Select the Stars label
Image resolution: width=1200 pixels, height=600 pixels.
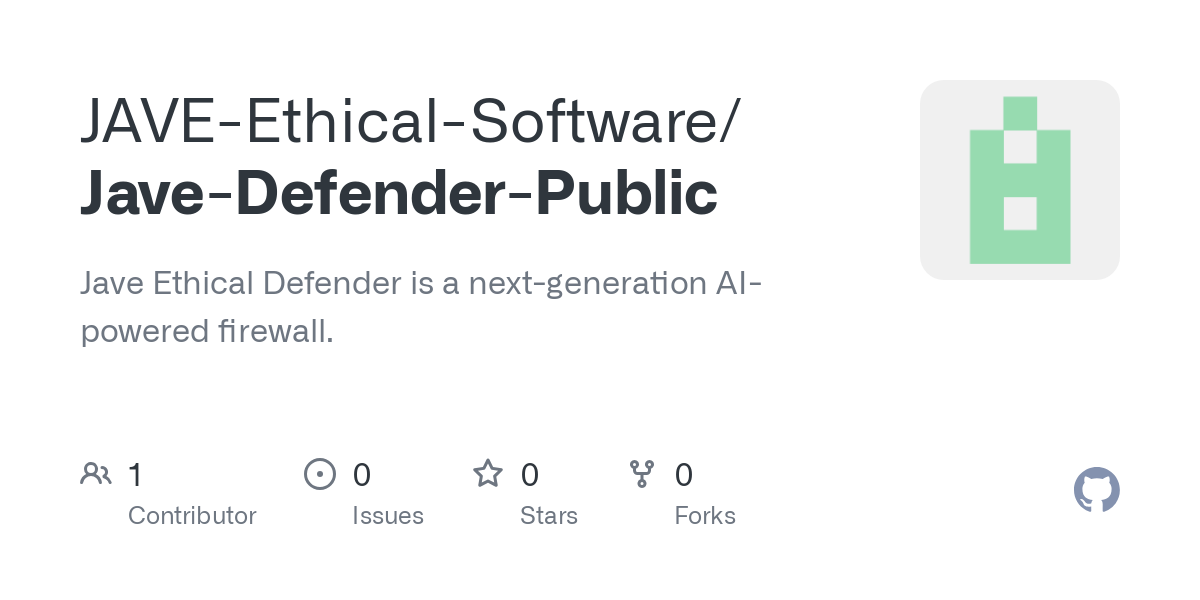[549, 516]
